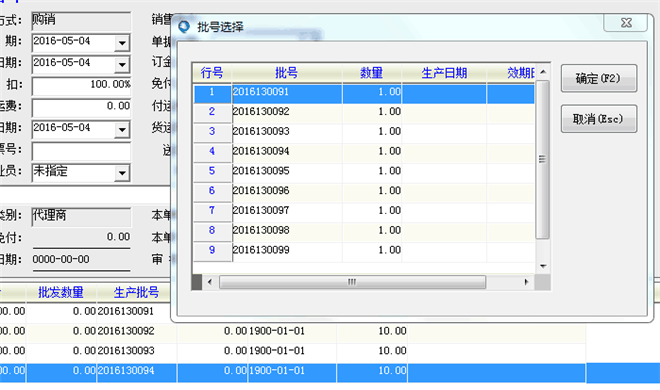Viewport: 660px width, 390px height.
Task: Select batch row 2016130097 in dialog
Action: (x=364, y=212)
